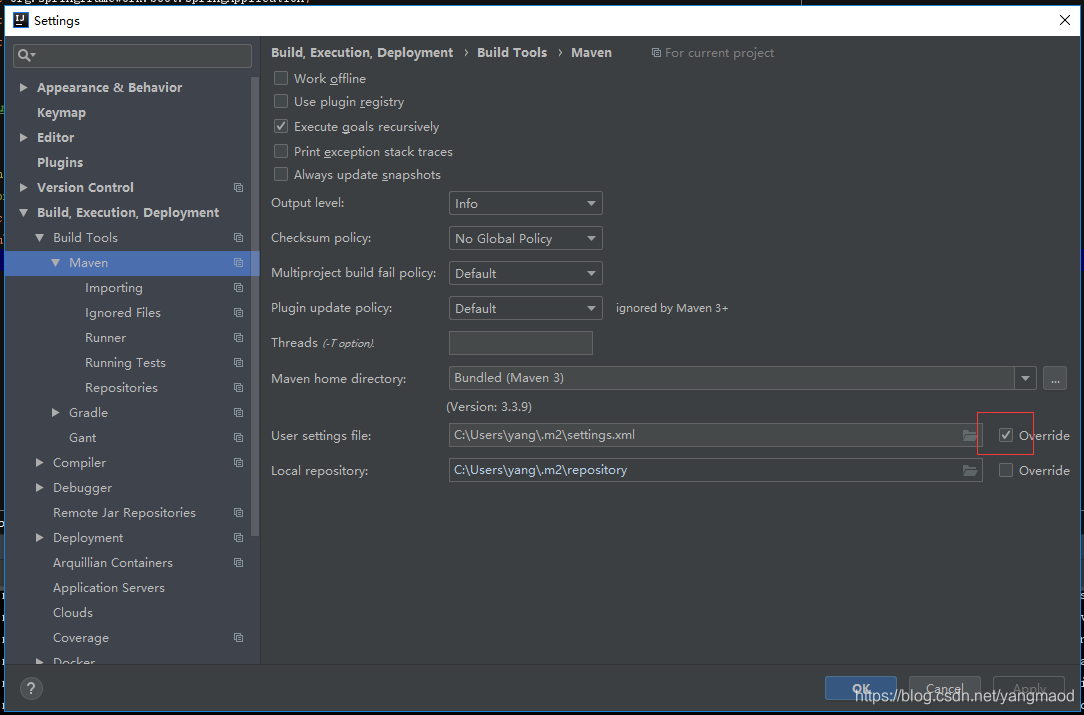Click the settings tree vertical scrollbar
This screenshot has width=1084, height=715.
coord(255,304)
